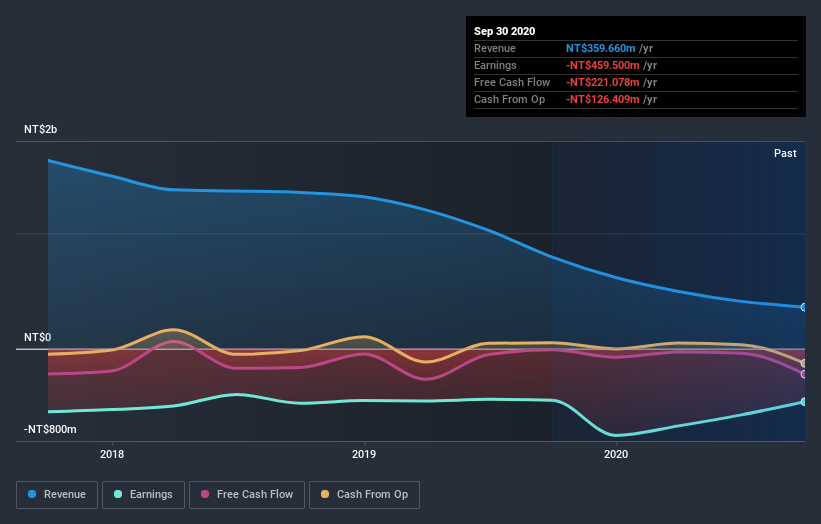This screenshot has height=524, width=821.
Task: Click the Revenue line end marker
Action: click(804, 307)
